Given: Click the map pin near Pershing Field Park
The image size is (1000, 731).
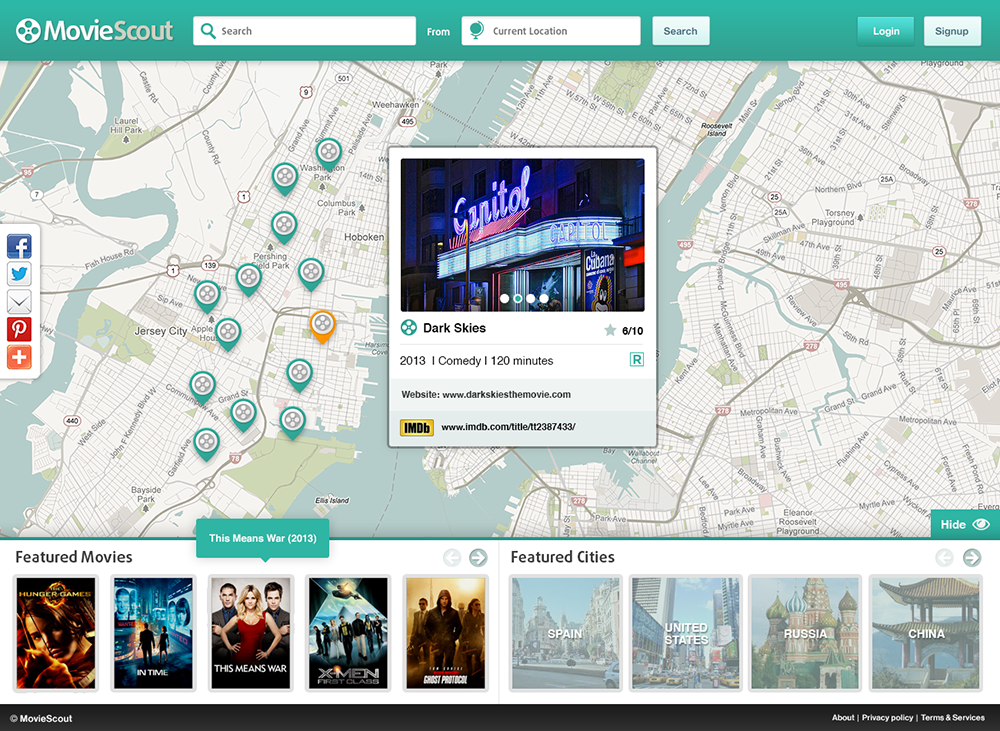Looking at the screenshot, I should (x=249, y=279).
